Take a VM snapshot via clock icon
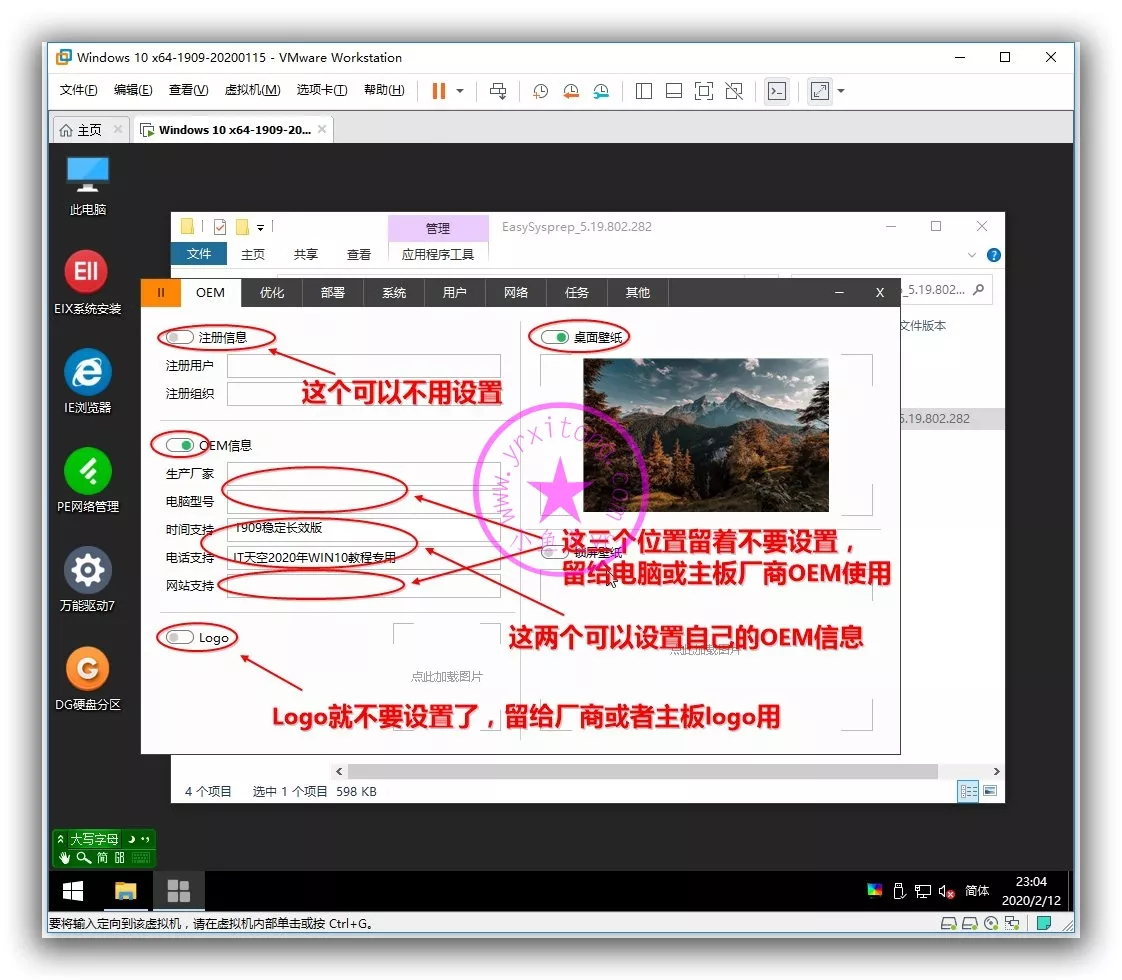Screen dimensions: 1122x980 [540, 91]
